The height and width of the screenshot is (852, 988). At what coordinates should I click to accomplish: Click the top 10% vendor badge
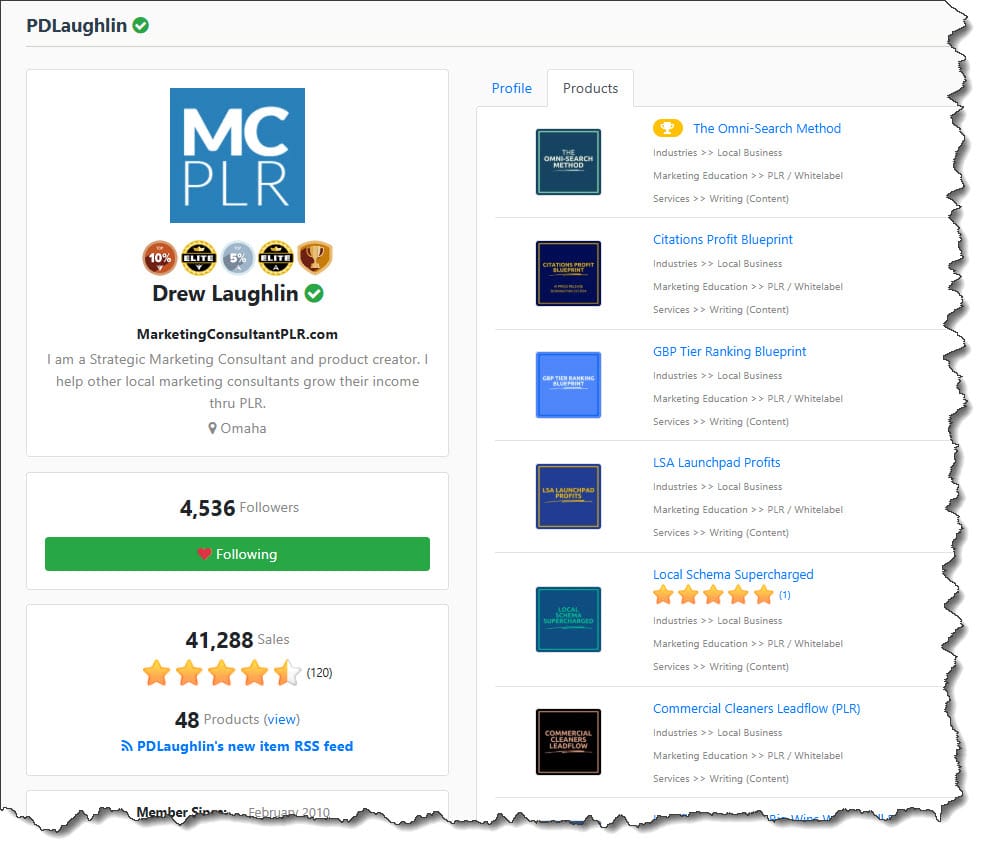(x=159, y=258)
